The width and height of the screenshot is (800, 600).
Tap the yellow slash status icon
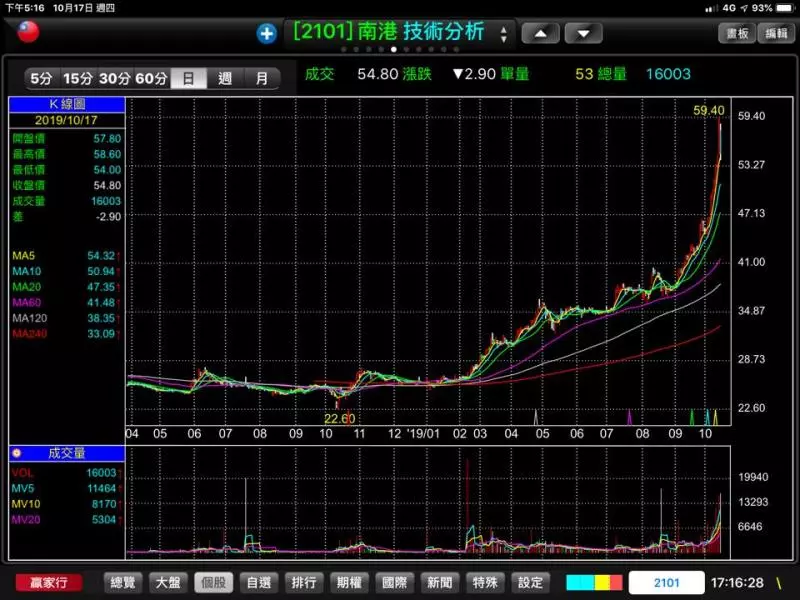pyautogui.click(x=779, y=583)
